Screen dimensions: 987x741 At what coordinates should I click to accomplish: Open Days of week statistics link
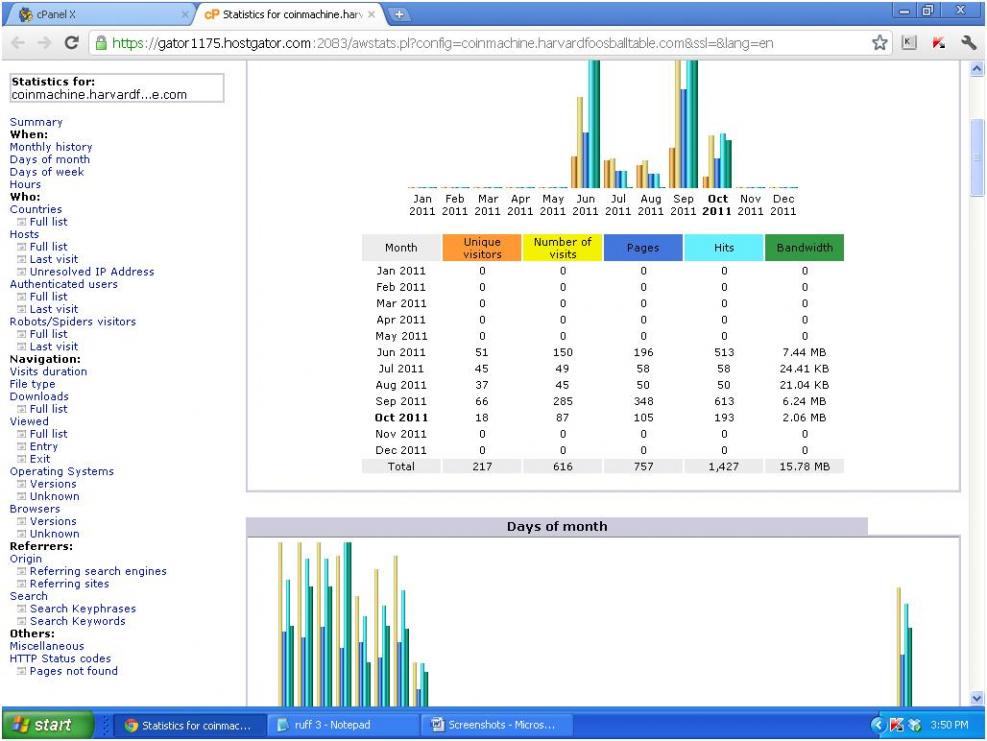(47, 172)
